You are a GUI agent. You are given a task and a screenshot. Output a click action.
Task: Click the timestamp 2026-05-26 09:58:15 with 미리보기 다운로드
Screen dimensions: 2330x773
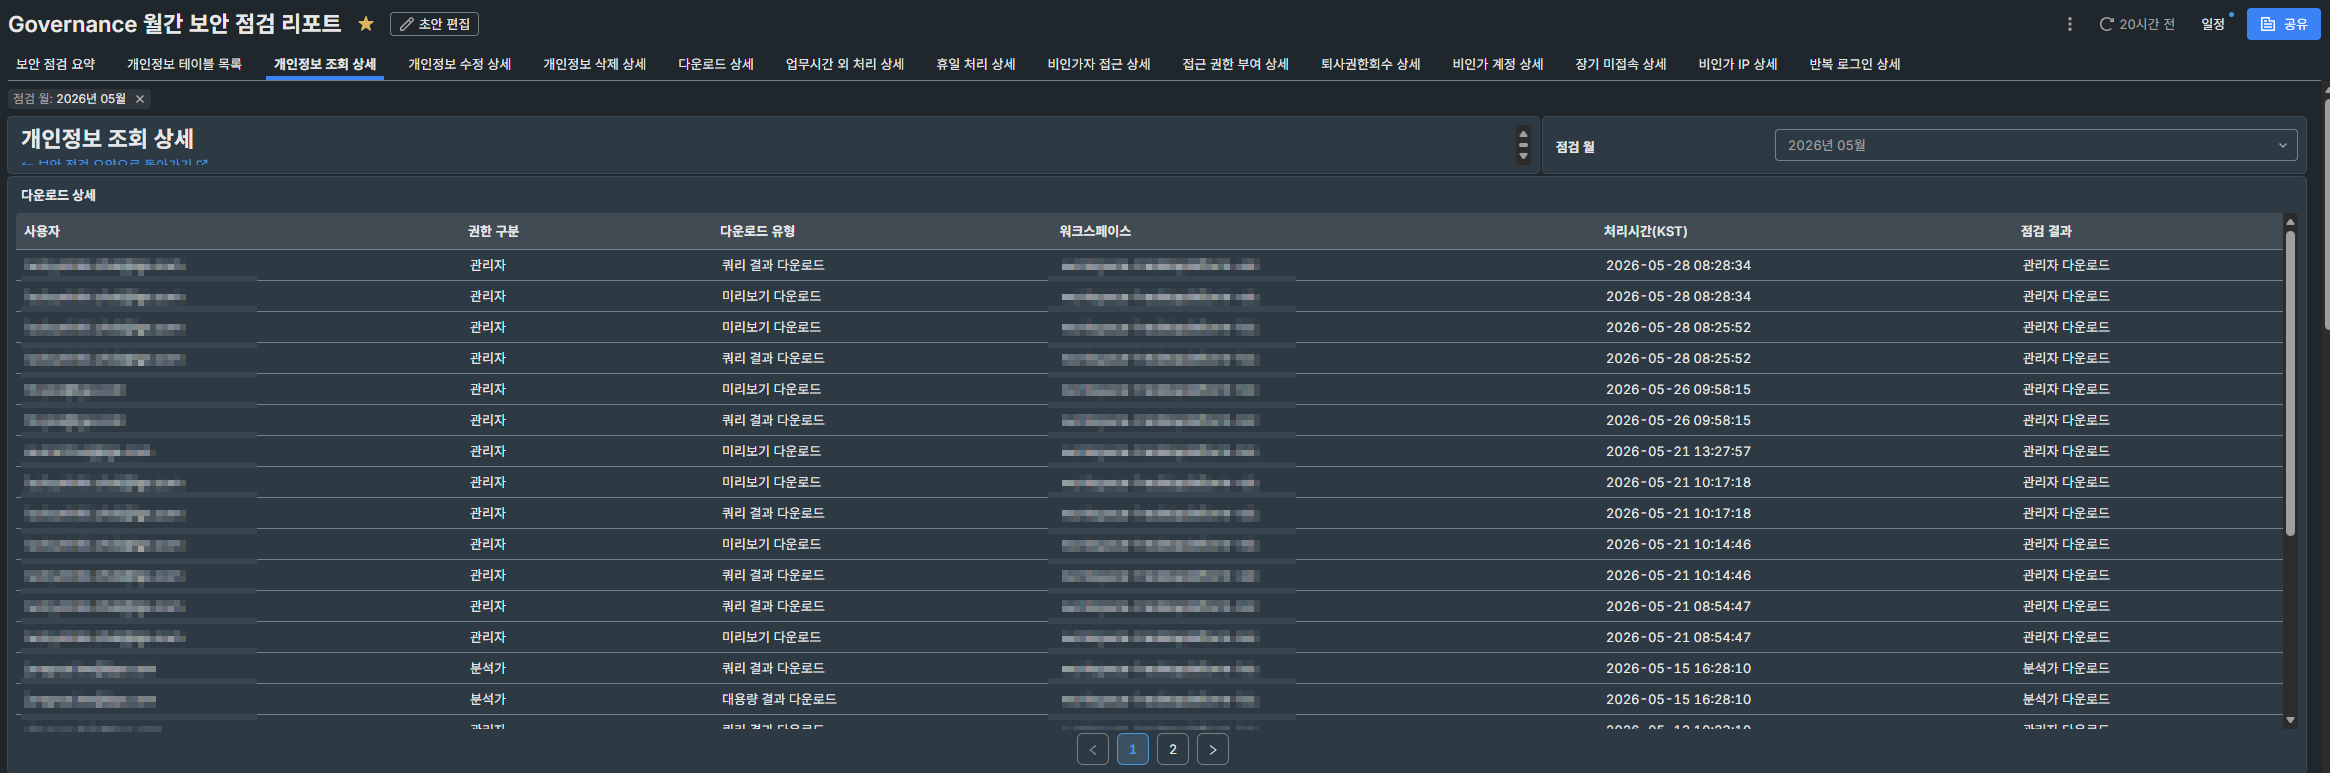[x=1678, y=389]
